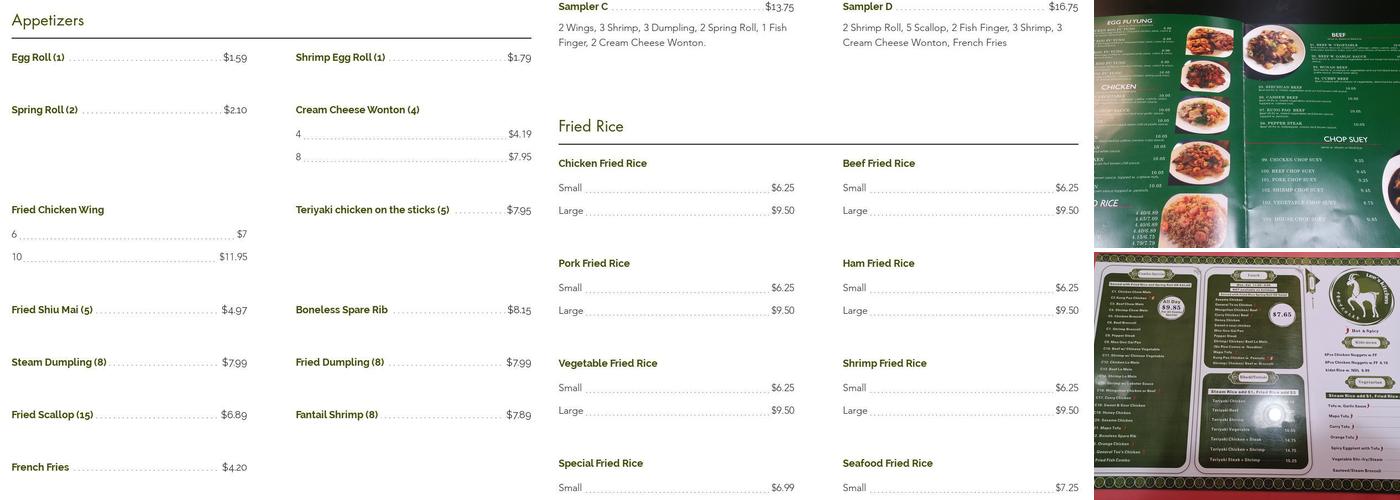Select the Boneless Spare Rib item
This screenshot has height=500, width=1400.
click(341, 310)
